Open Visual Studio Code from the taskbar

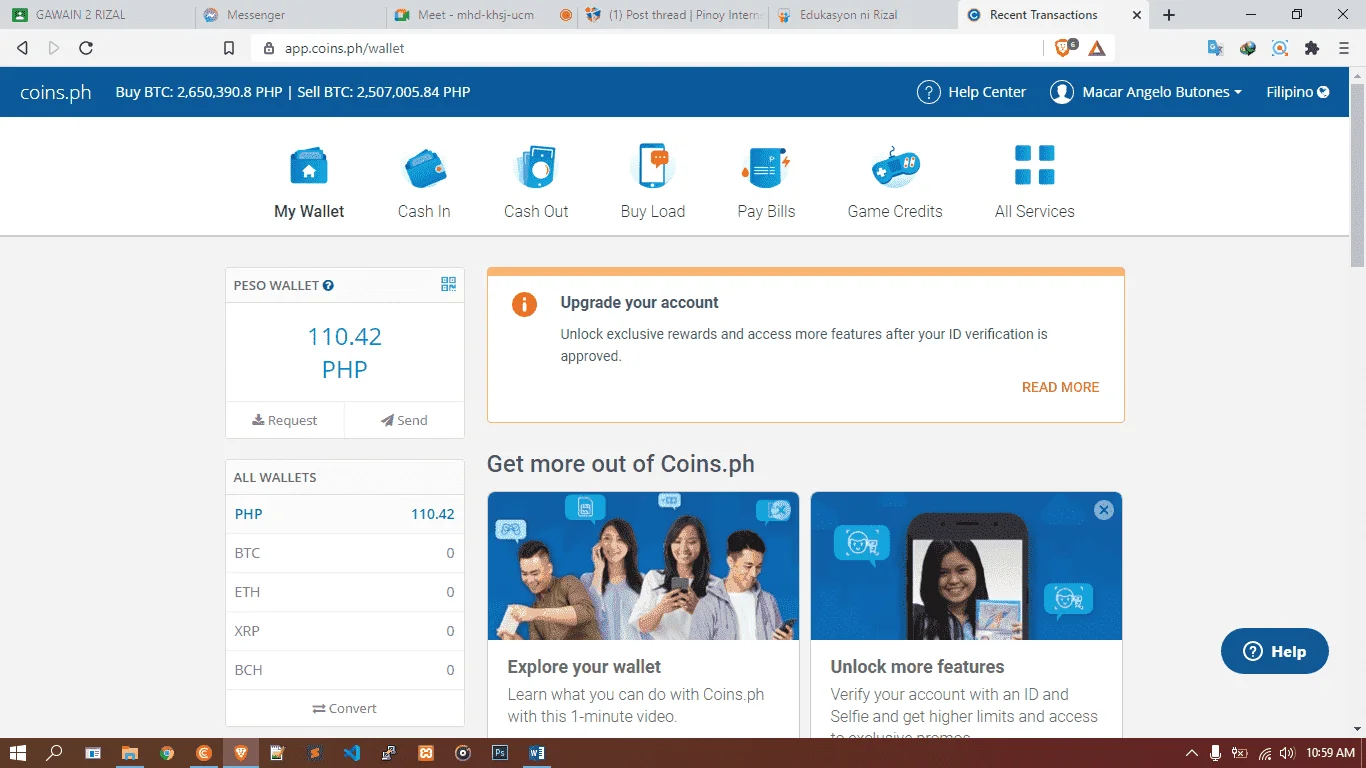click(351, 753)
